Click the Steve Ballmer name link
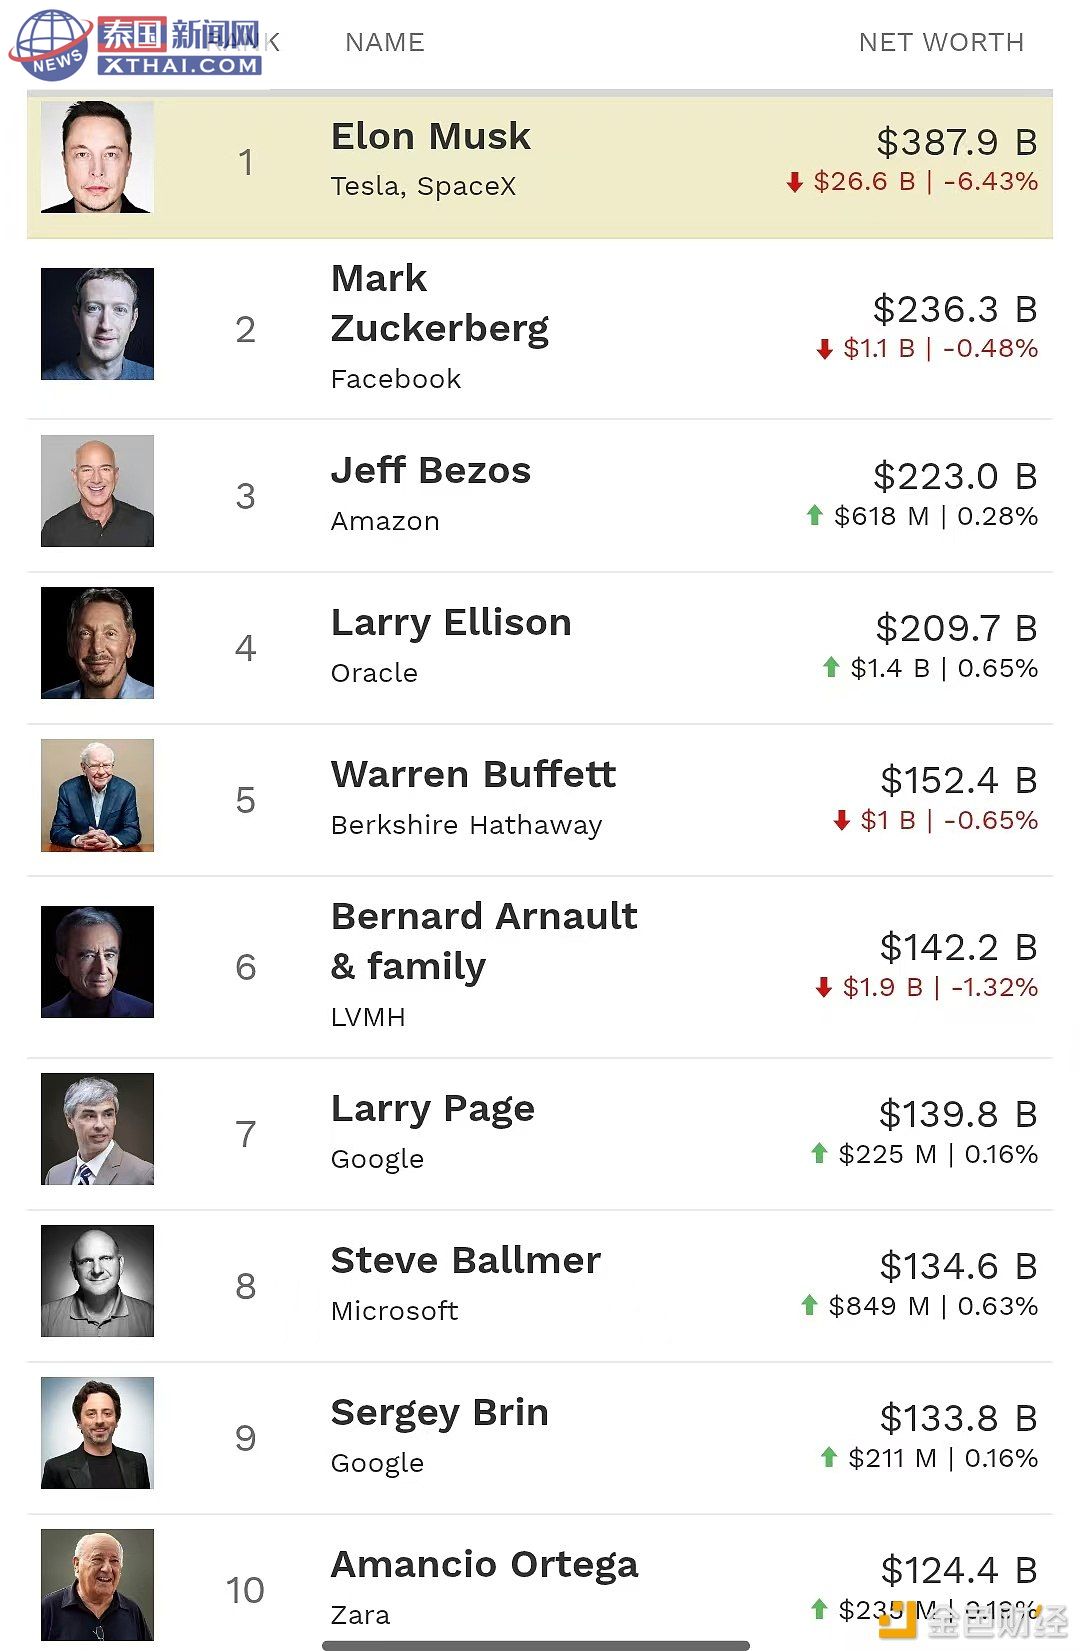This screenshot has width=1080, height=1651. pyautogui.click(x=466, y=1260)
